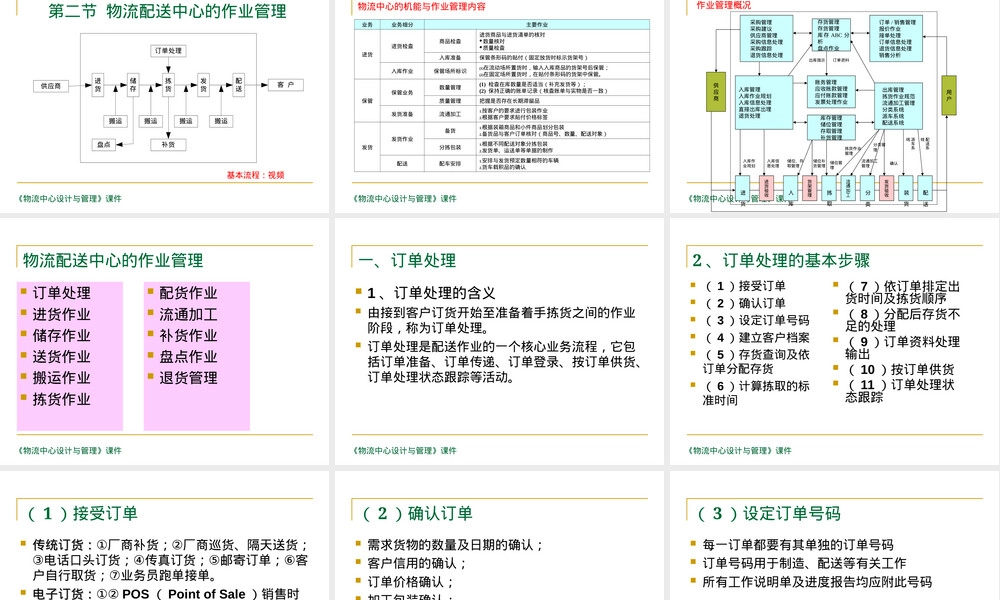Click the 订单处理 bullet in the pink list
The width and height of the screenshot is (1000, 600).
(61, 293)
